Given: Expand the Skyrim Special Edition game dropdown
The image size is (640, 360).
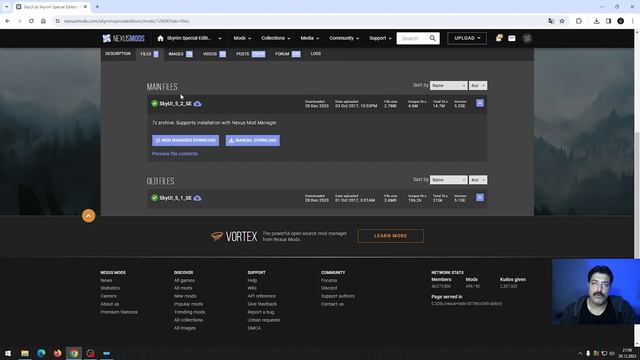Looking at the screenshot, I should click(x=220, y=38).
